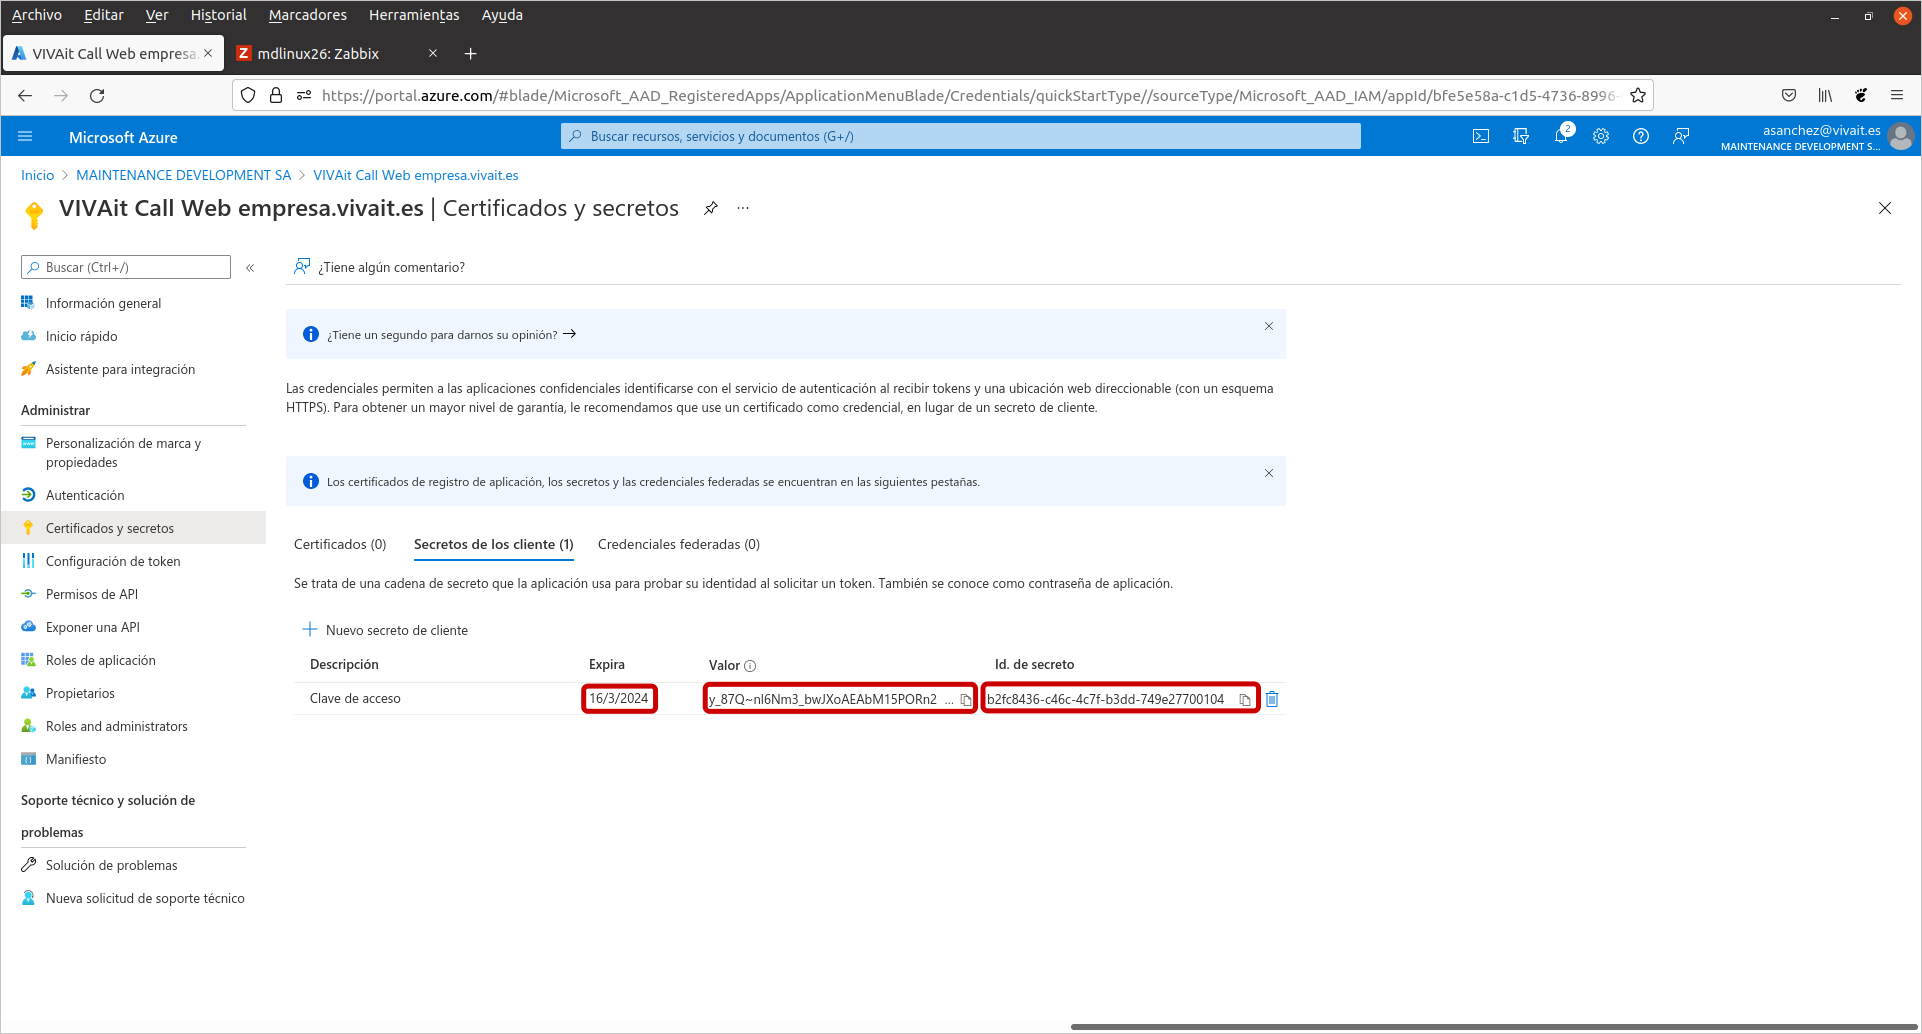Go to MAINTENANCE DEVELOPMENT SA breadcrumb
This screenshot has width=1922, height=1034.
[184, 175]
